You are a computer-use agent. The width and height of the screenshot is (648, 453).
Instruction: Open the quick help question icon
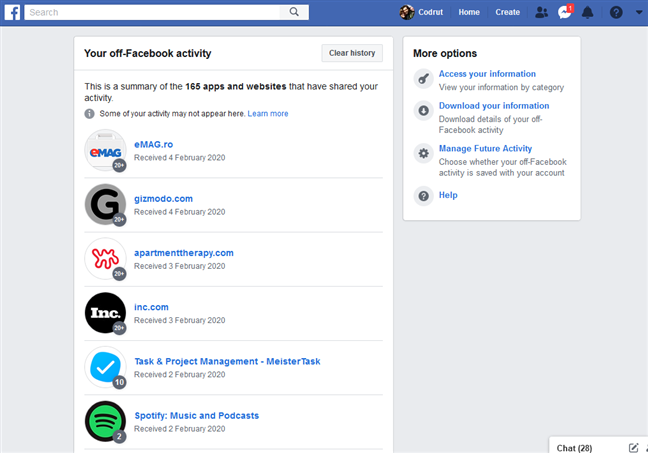tap(616, 12)
